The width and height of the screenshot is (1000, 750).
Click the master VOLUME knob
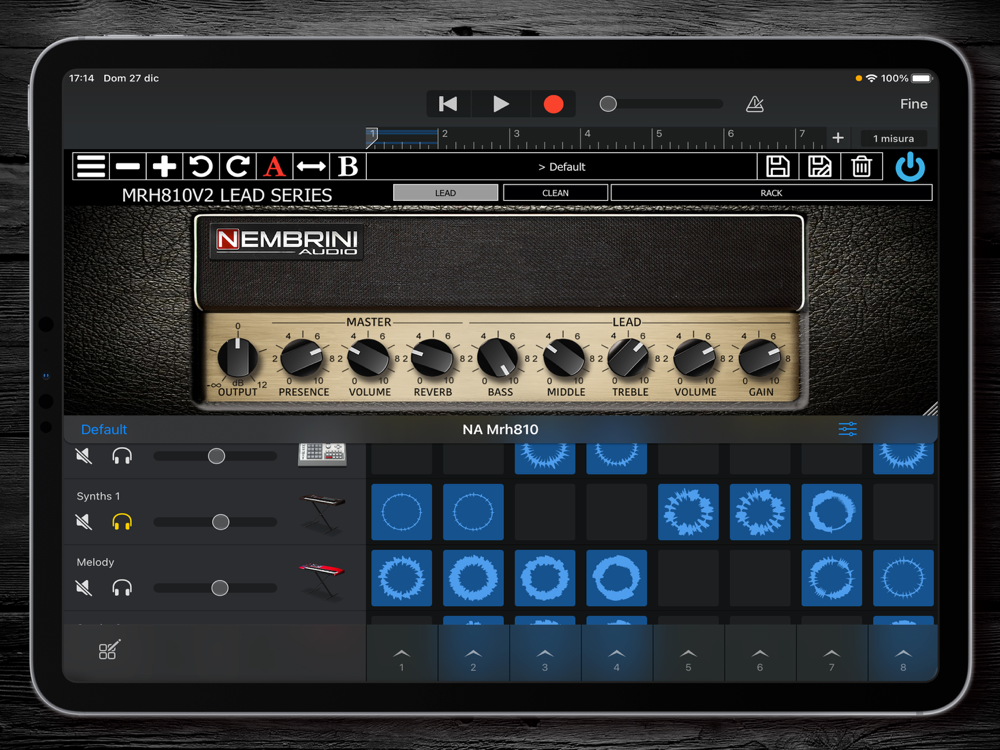pyautogui.click(x=368, y=358)
